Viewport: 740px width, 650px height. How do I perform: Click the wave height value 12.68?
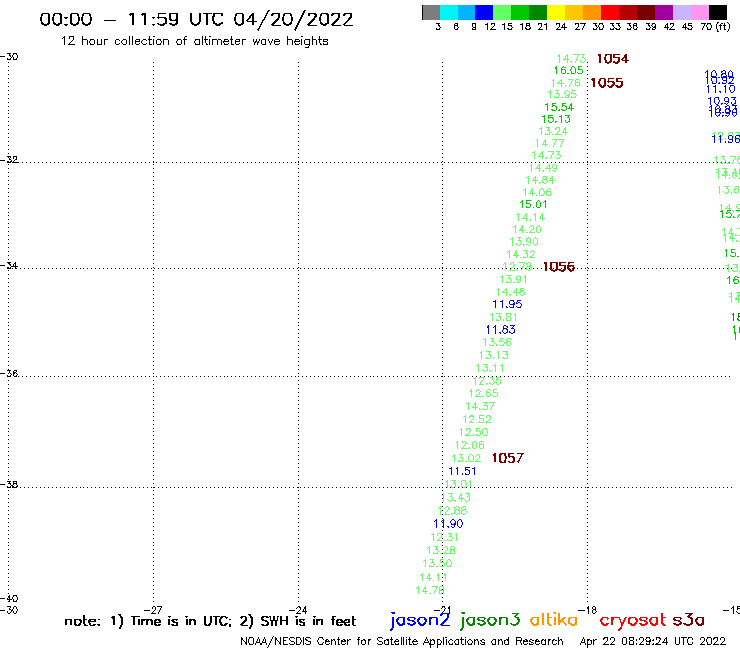(x=453, y=511)
